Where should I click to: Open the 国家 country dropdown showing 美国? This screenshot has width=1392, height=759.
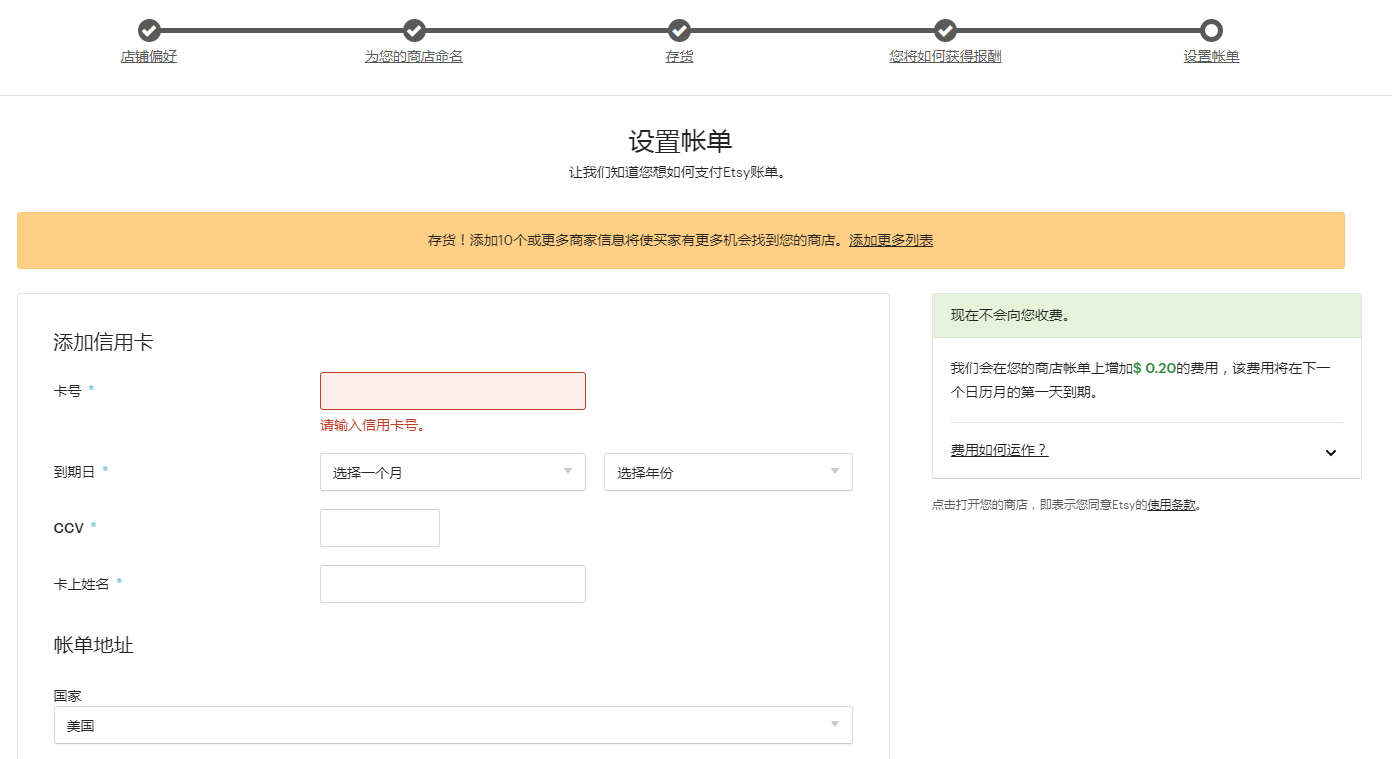pos(452,726)
